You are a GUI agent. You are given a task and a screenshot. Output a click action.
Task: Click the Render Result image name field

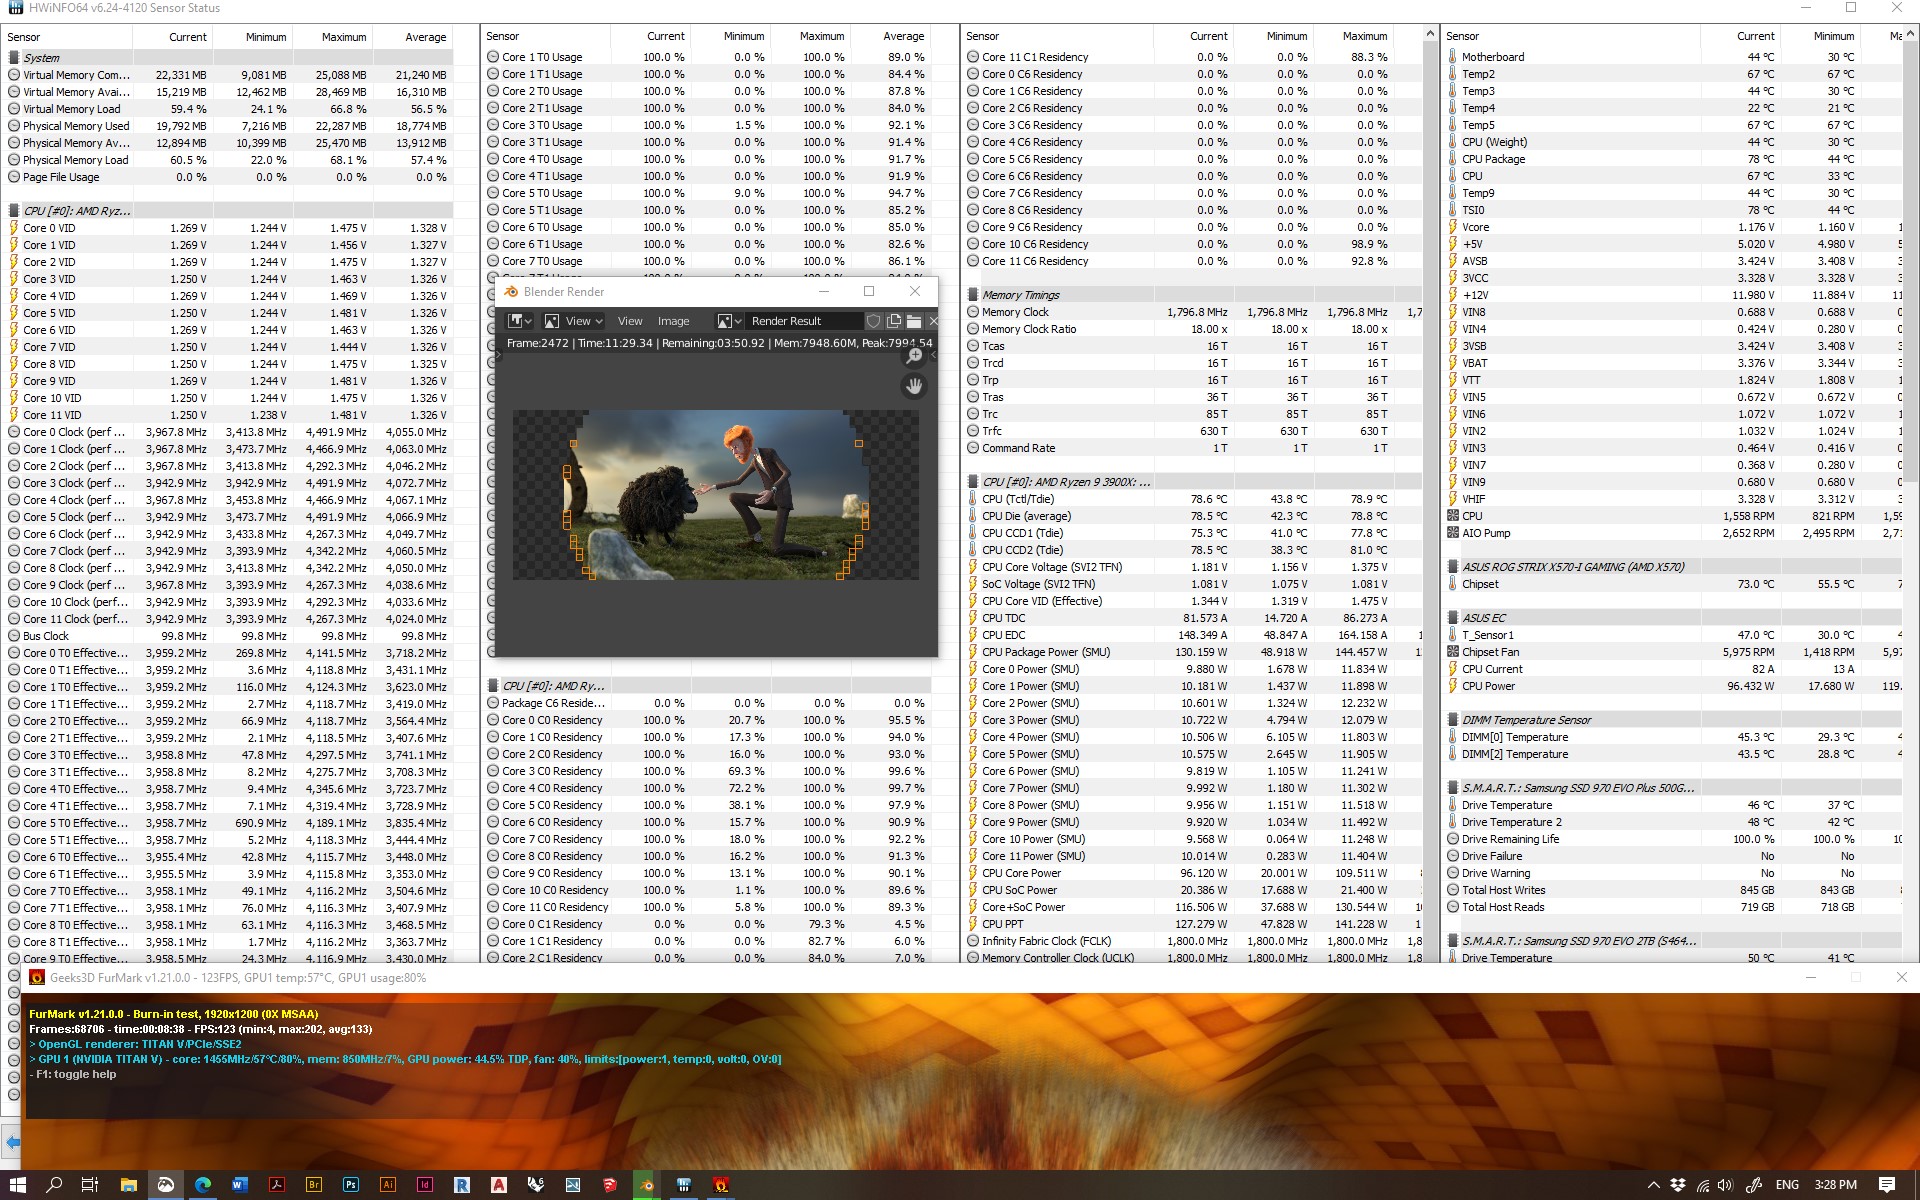800,321
